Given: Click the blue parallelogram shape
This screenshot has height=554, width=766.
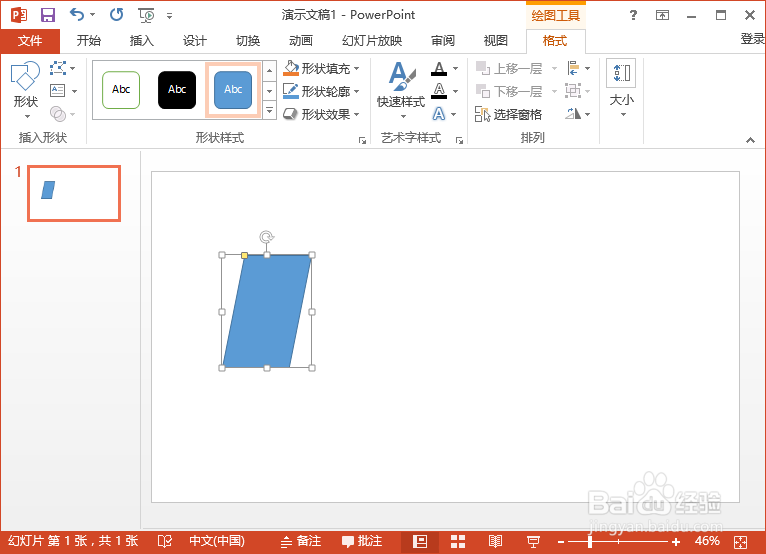Looking at the screenshot, I should pos(267,311).
